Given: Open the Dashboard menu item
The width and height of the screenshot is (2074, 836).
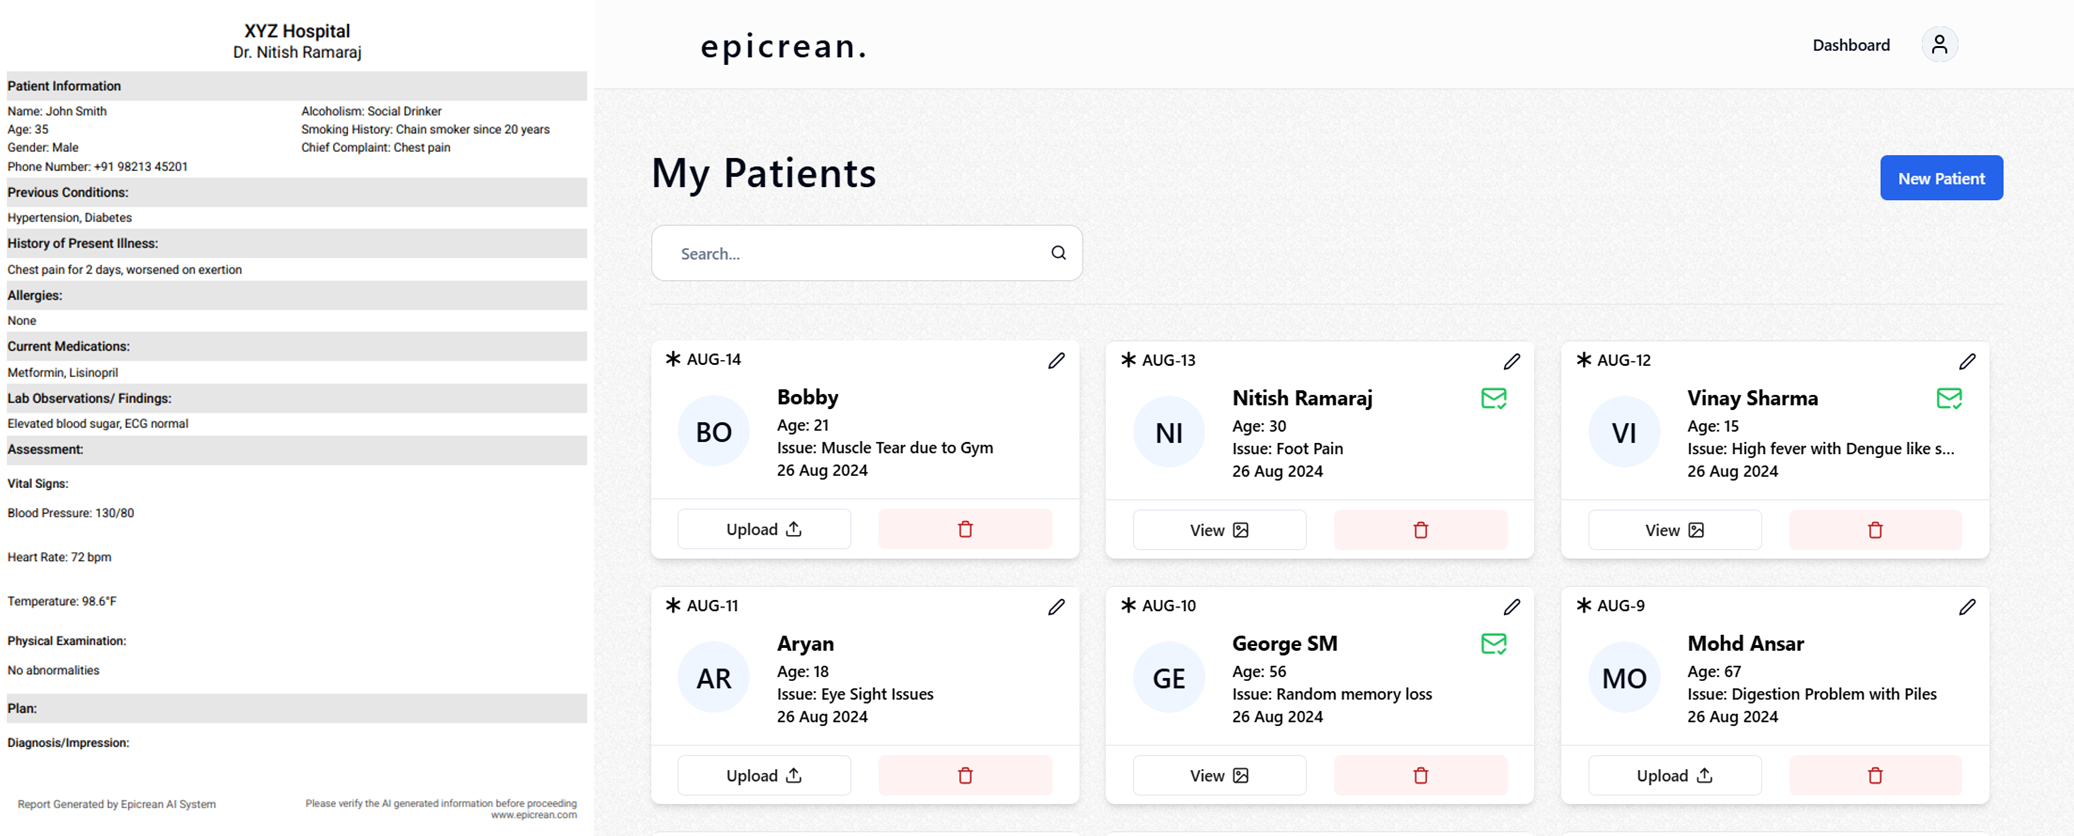Looking at the screenshot, I should pyautogui.click(x=1850, y=45).
